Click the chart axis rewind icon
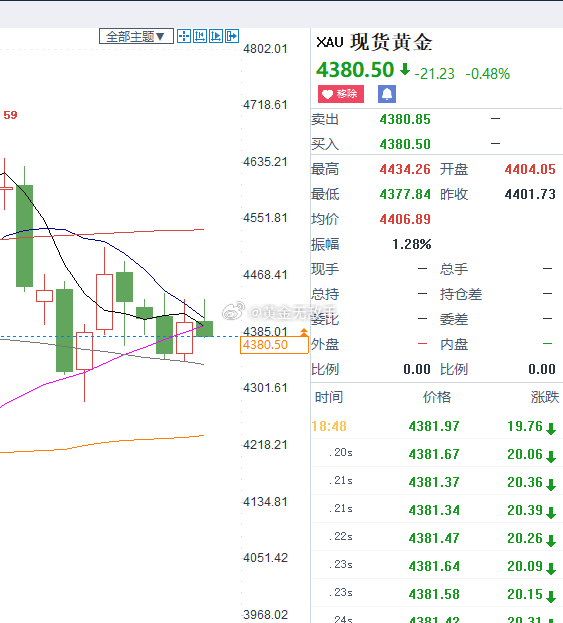The height and width of the screenshot is (623, 563). coord(200,36)
